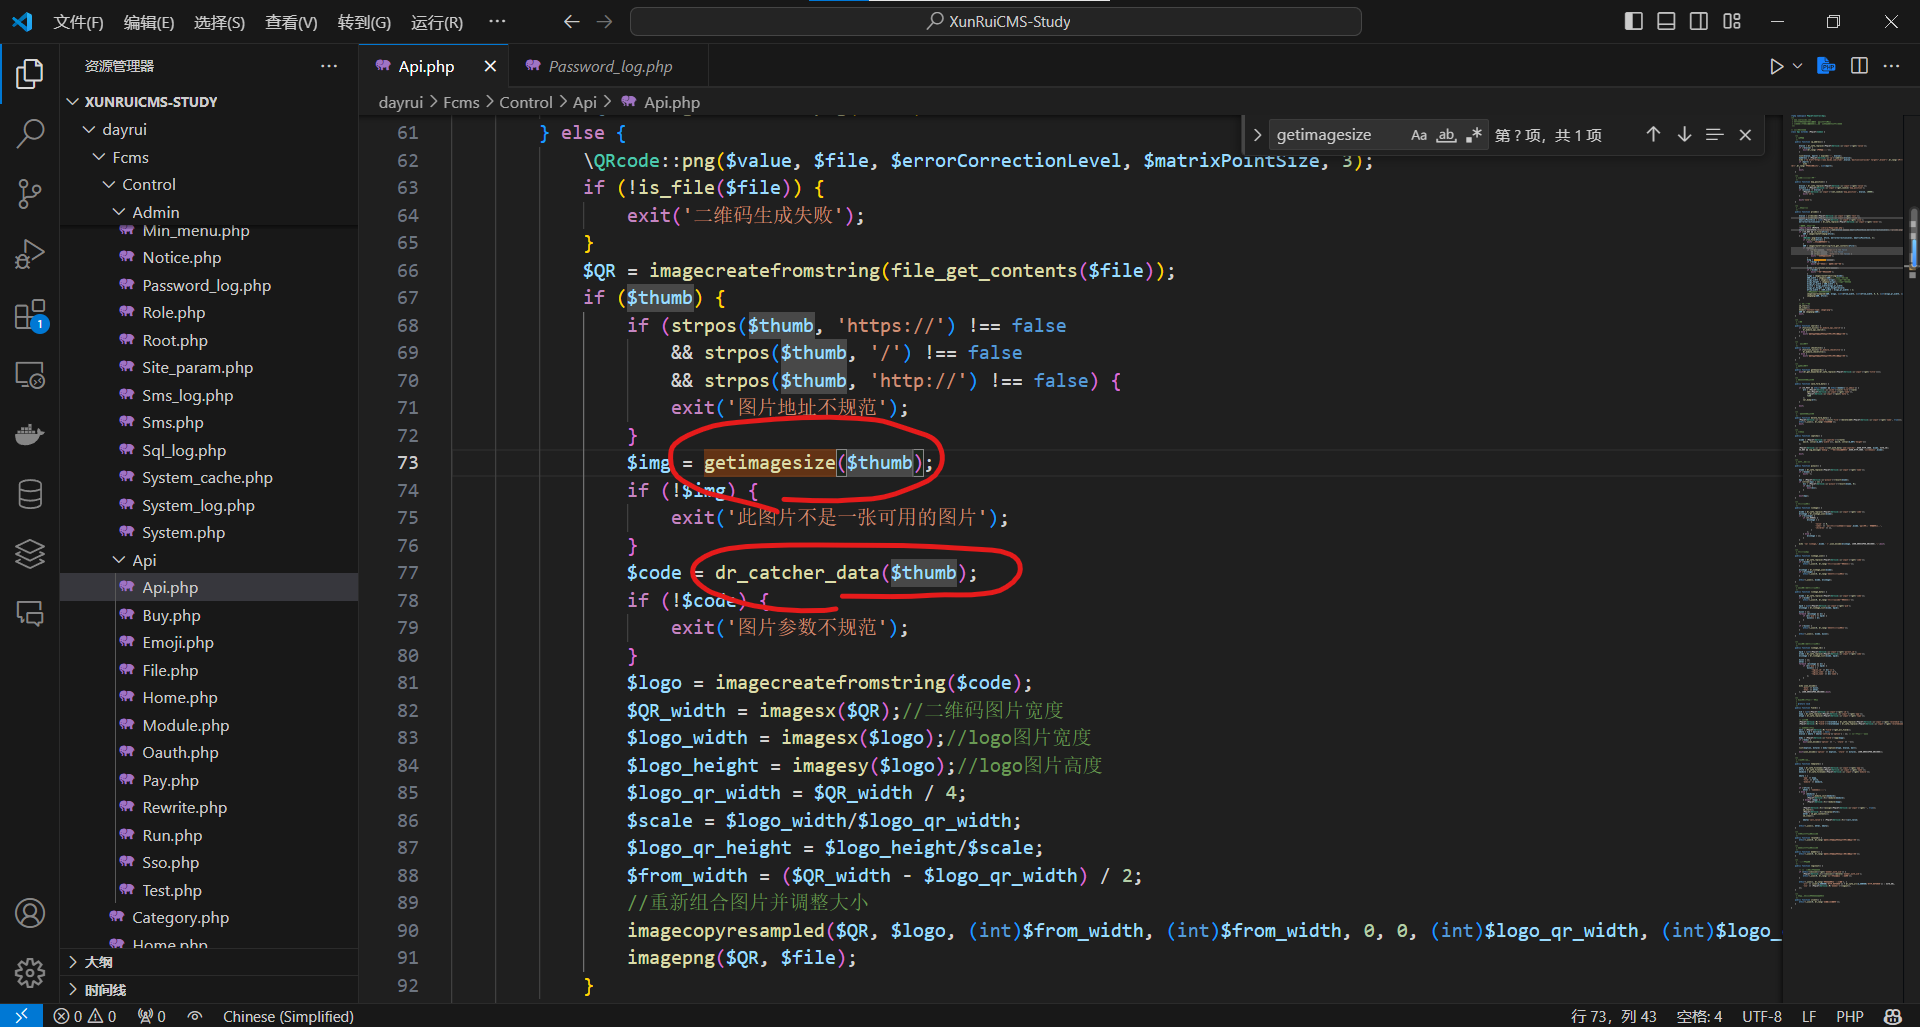Open the chat view icon

pyautogui.click(x=30, y=613)
